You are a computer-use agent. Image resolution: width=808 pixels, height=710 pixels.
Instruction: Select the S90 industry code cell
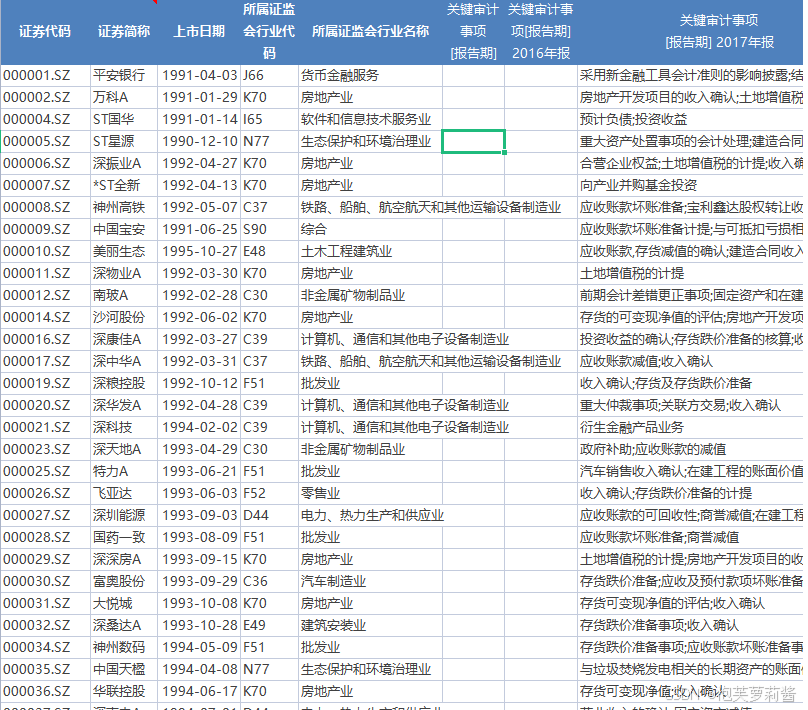click(x=269, y=229)
